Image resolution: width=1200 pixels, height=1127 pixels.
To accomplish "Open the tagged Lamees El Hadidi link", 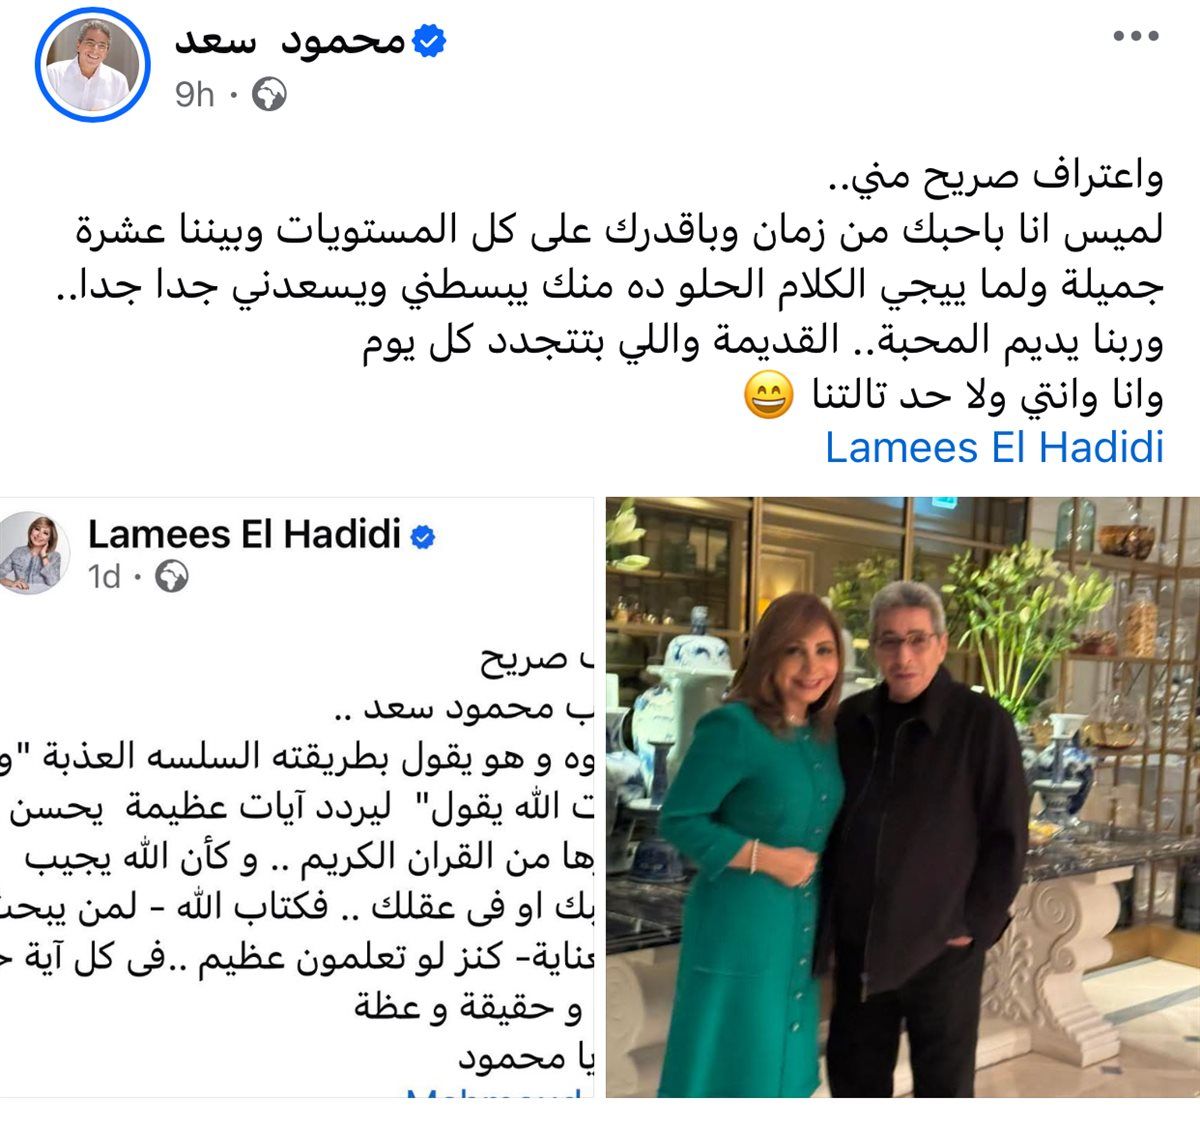I will click(x=995, y=447).
